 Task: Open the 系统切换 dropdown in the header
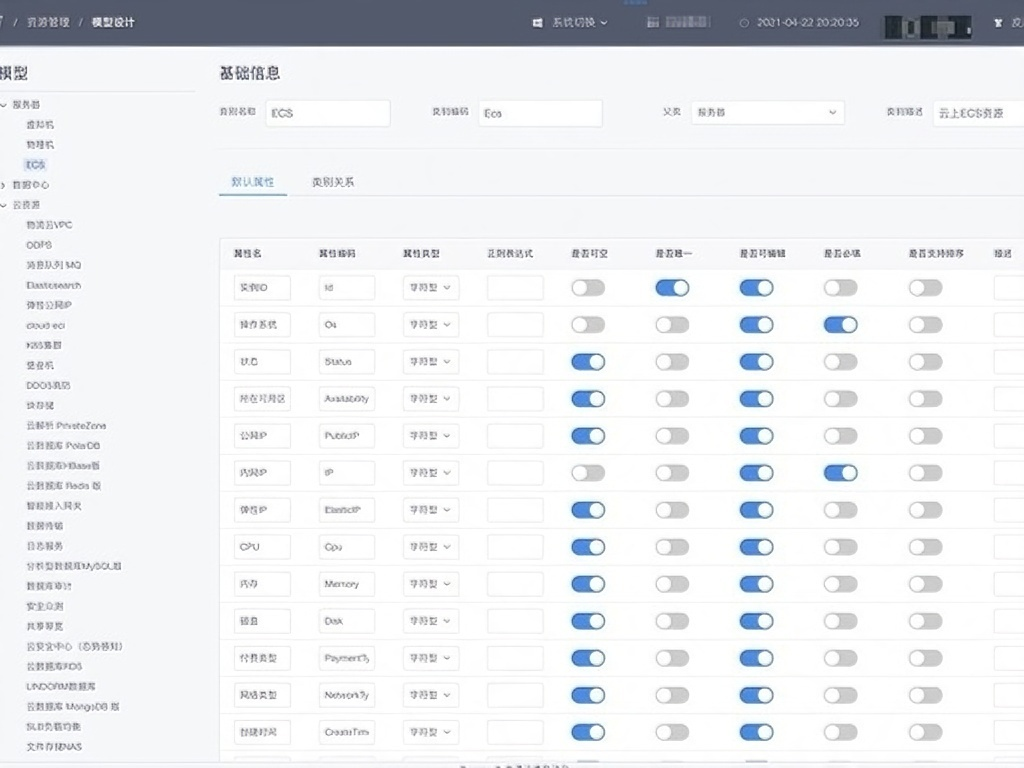tap(580, 23)
